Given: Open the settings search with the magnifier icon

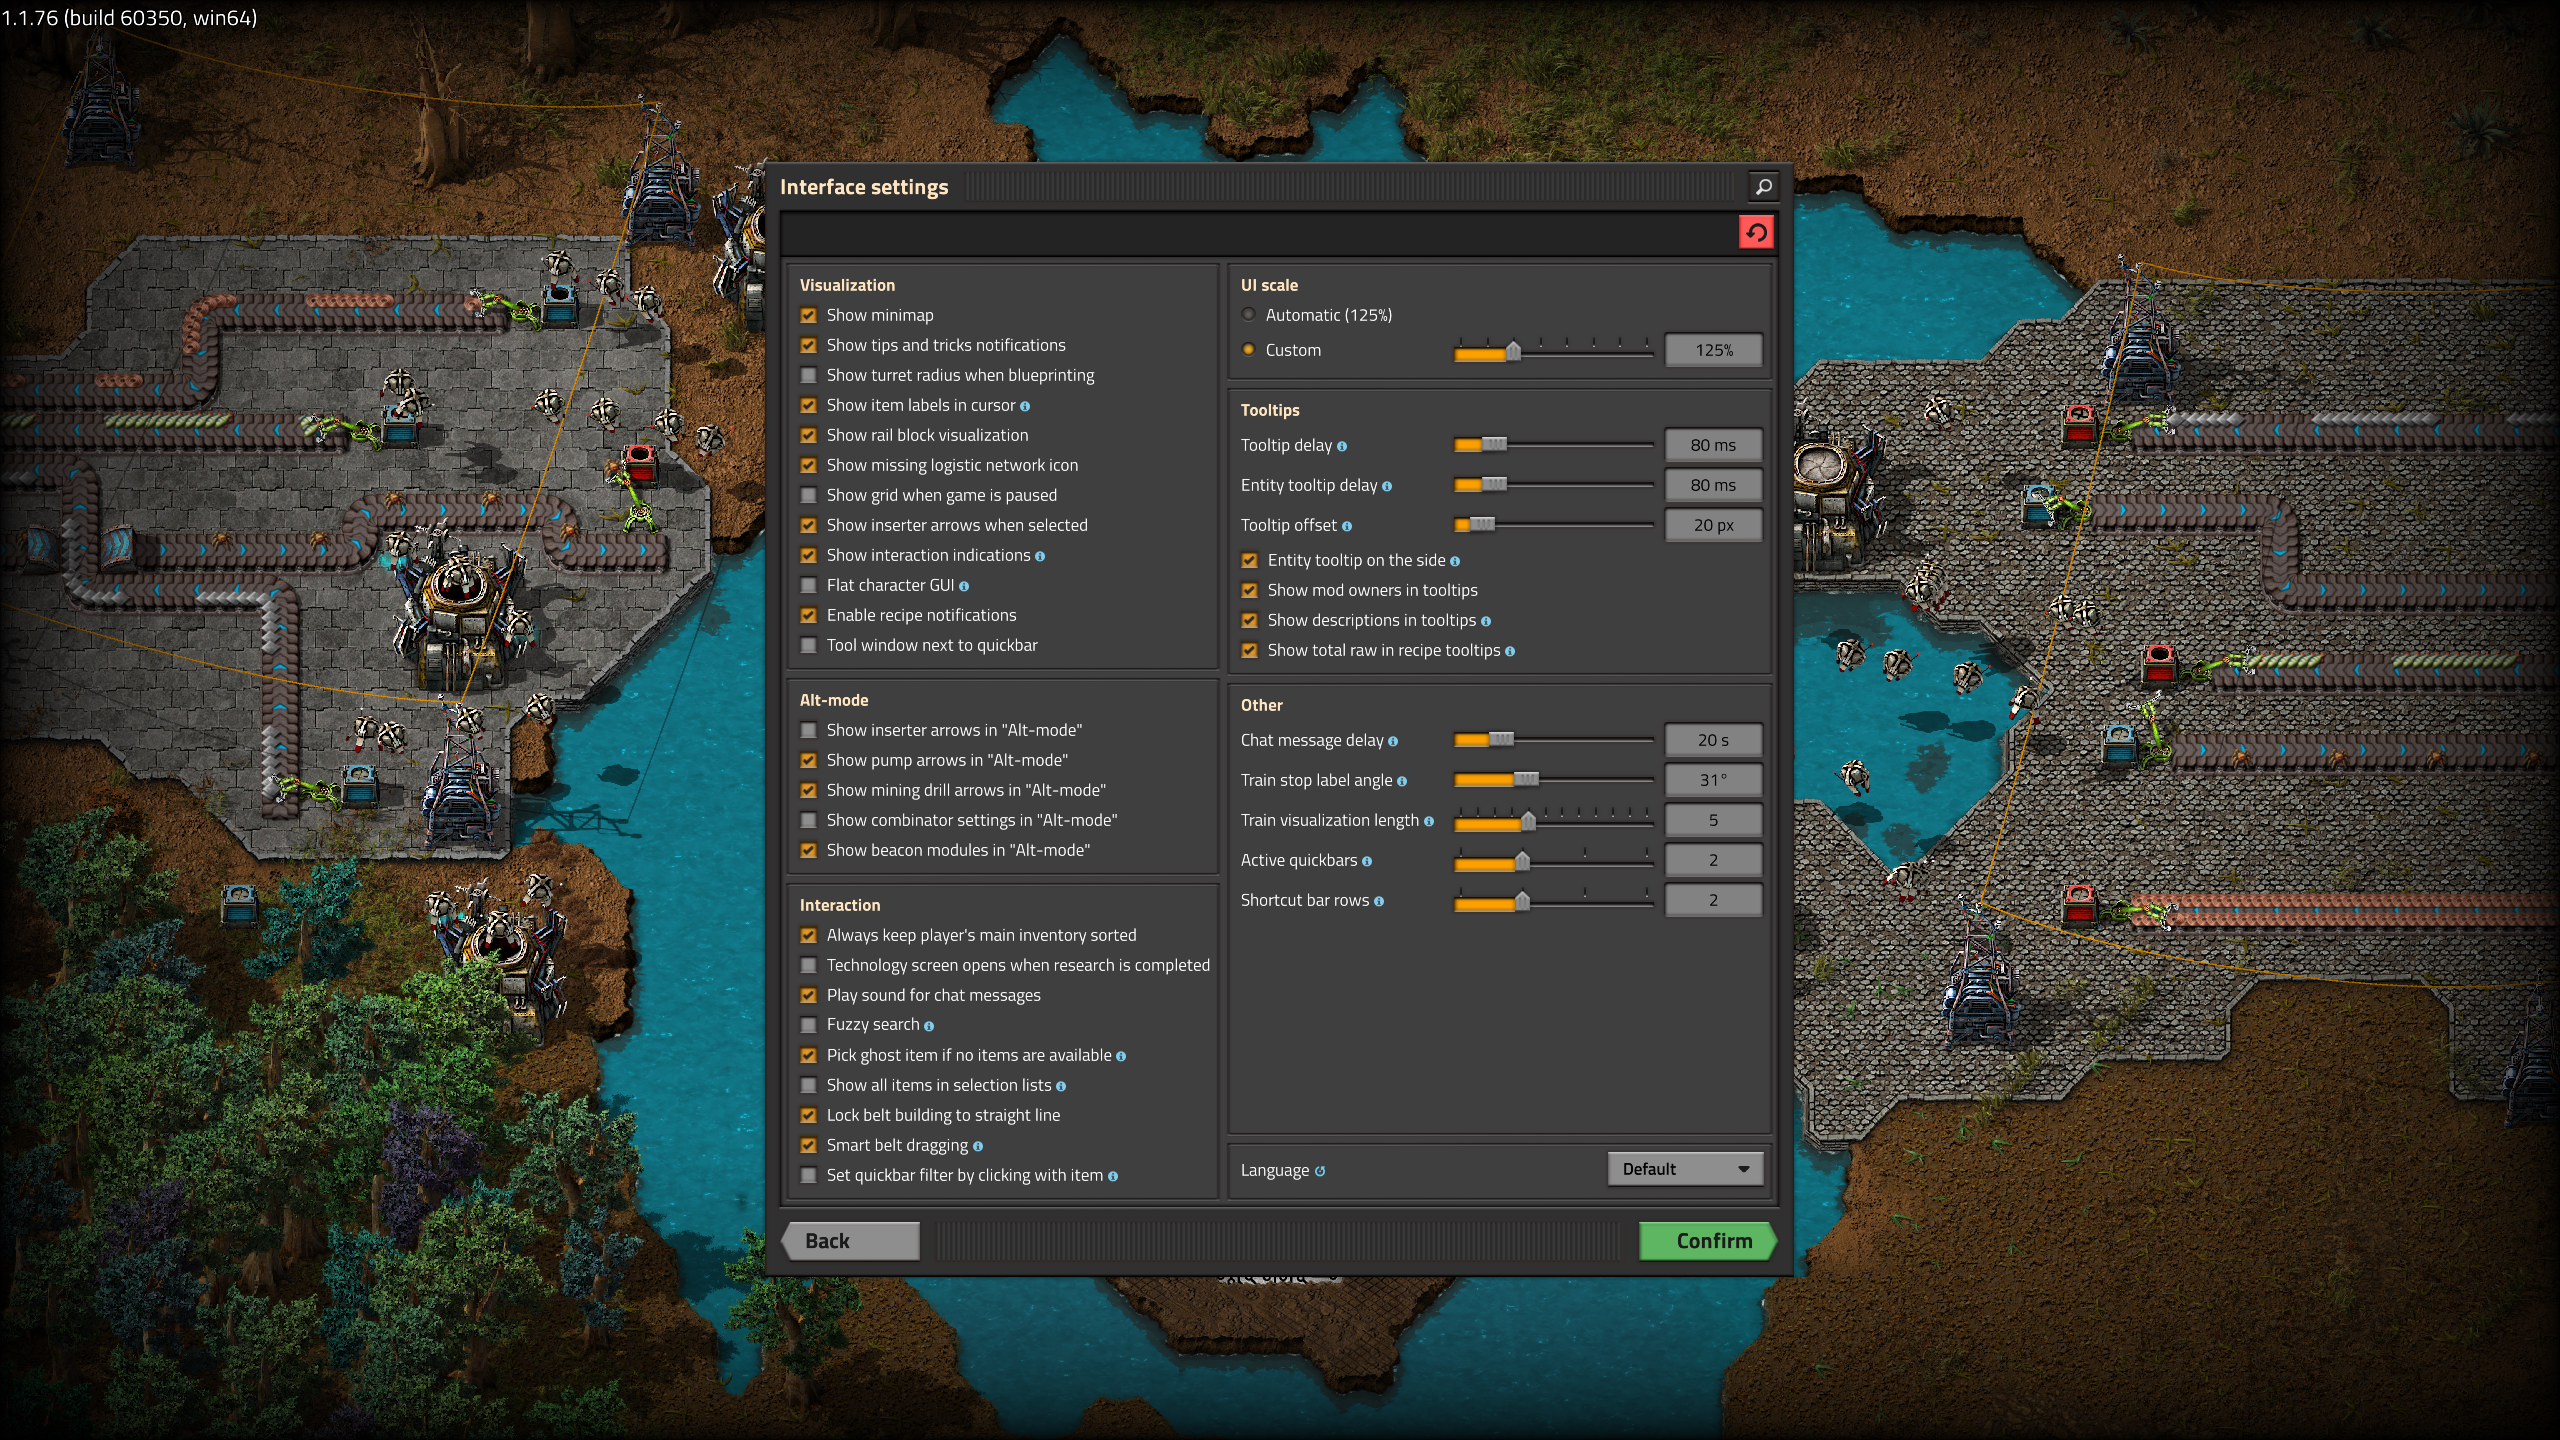Looking at the screenshot, I should click(1763, 186).
